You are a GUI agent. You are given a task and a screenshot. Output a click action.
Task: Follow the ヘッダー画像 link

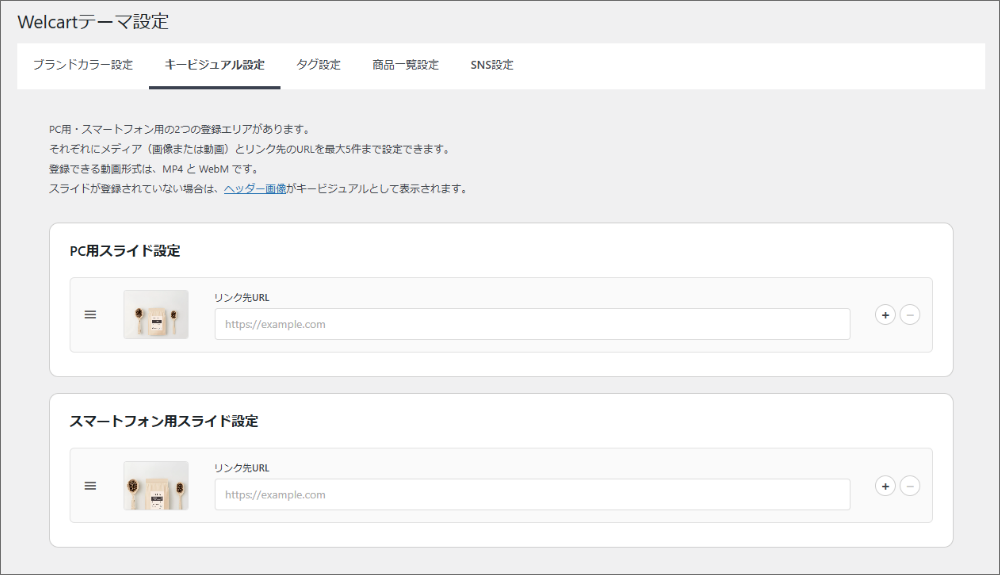coord(255,189)
